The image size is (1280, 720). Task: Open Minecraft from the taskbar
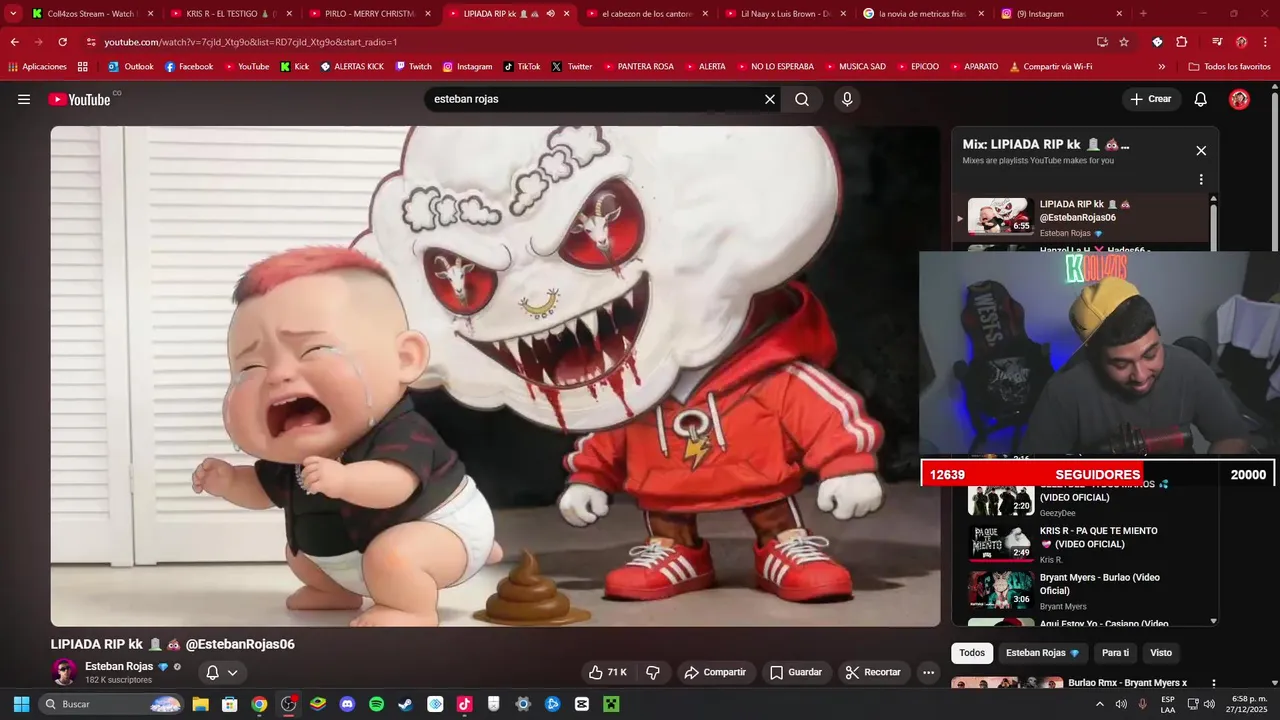click(610, 704)
